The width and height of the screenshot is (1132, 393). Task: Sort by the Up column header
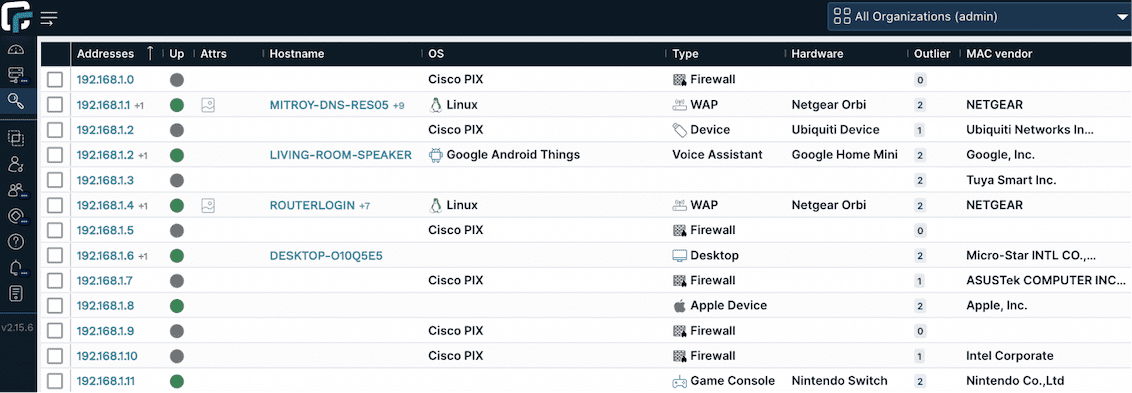[177, 54]
